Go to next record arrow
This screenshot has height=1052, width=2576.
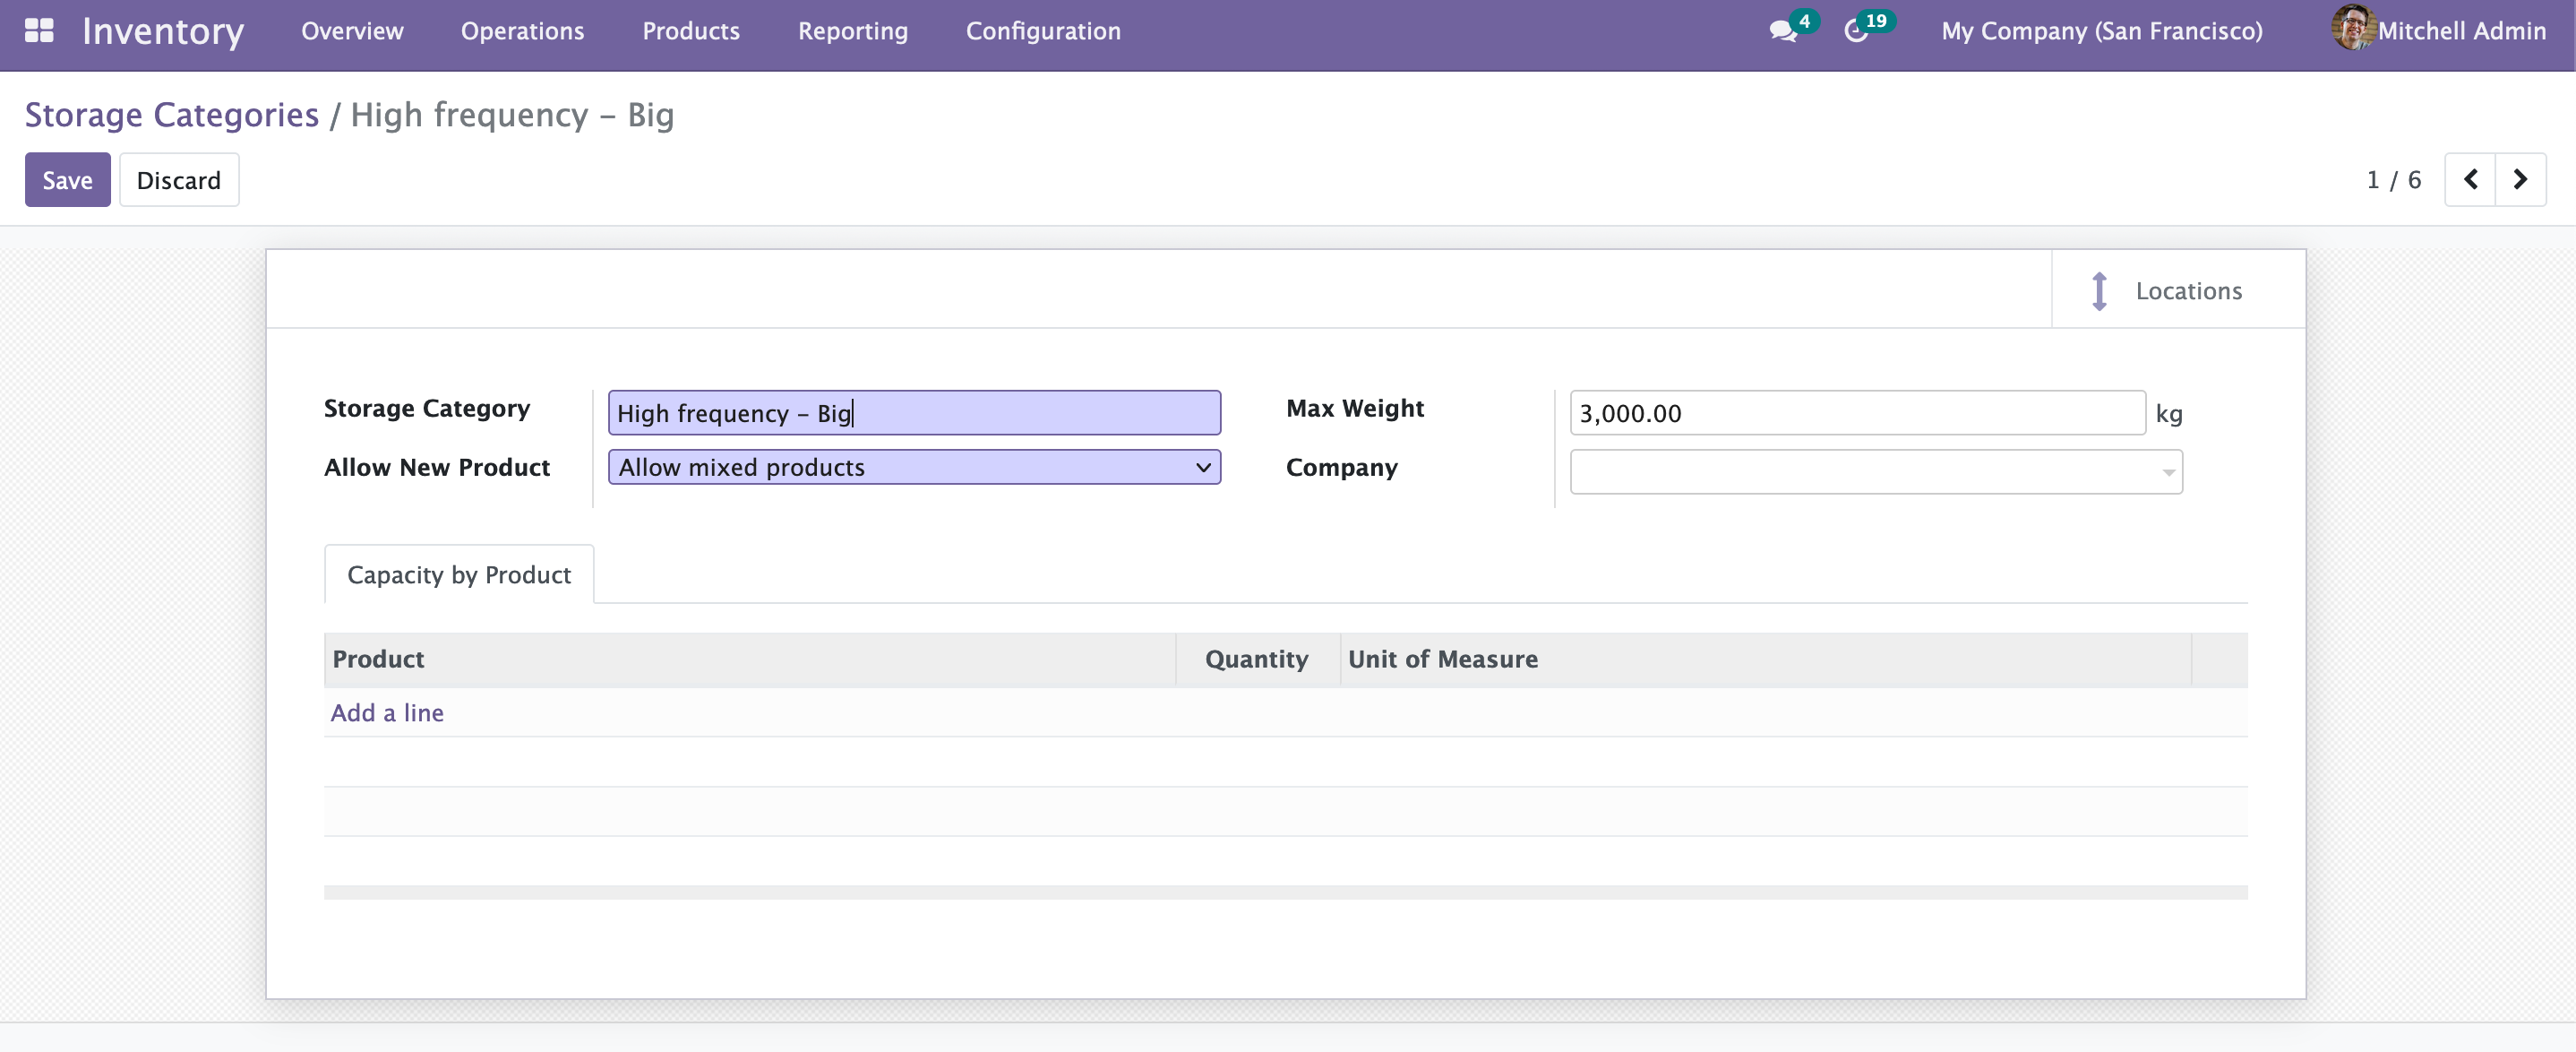pyautogui.click(x=2520, y=179)
